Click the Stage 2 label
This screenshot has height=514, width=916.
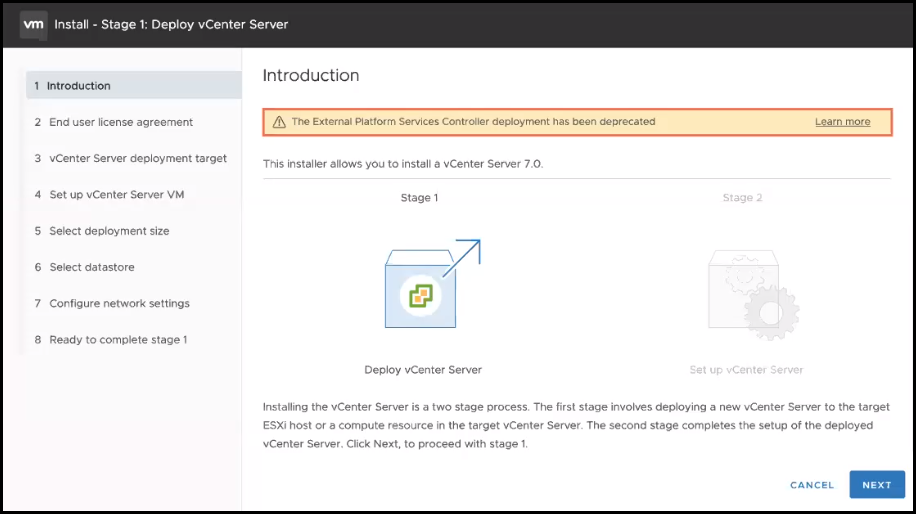pos(742,197)
